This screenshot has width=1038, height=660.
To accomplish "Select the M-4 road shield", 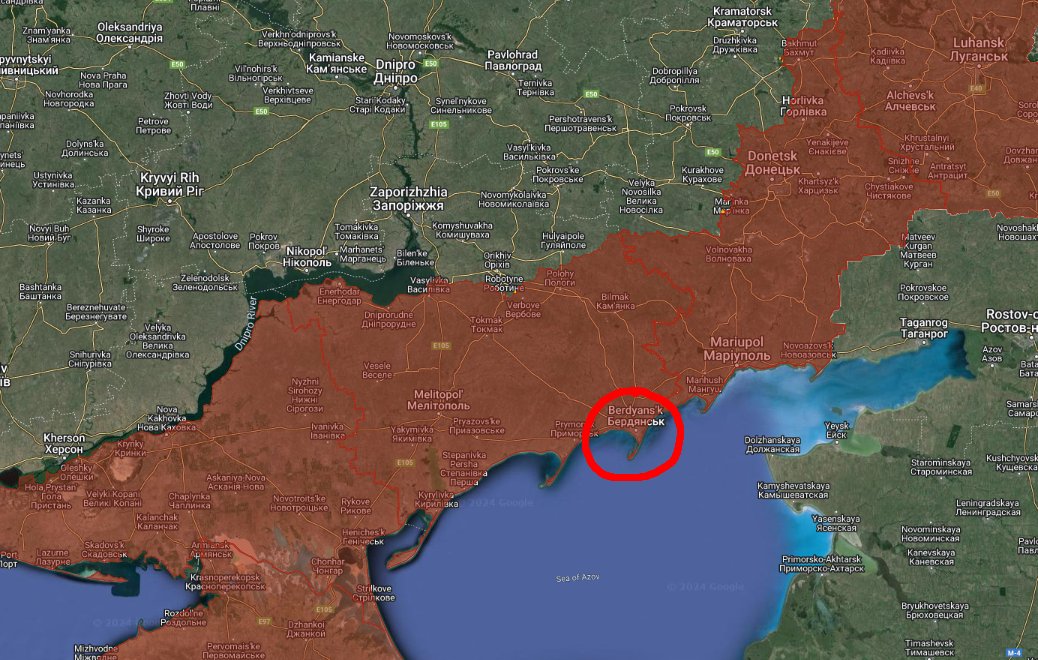I will [x=1013, y=653].
